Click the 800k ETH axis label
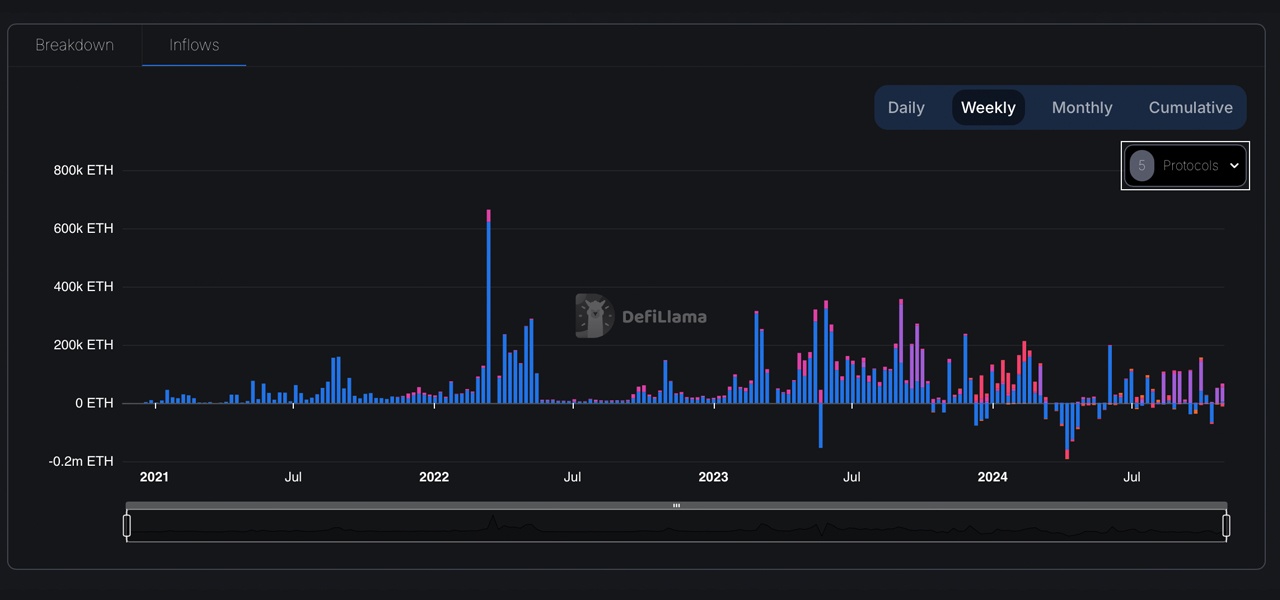1280x600 pixels. pos(83,169)
